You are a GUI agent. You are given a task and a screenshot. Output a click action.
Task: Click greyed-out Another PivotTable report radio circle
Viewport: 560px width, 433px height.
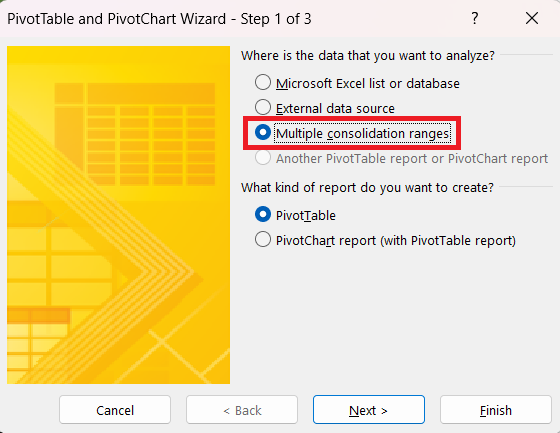pos(263,158)
